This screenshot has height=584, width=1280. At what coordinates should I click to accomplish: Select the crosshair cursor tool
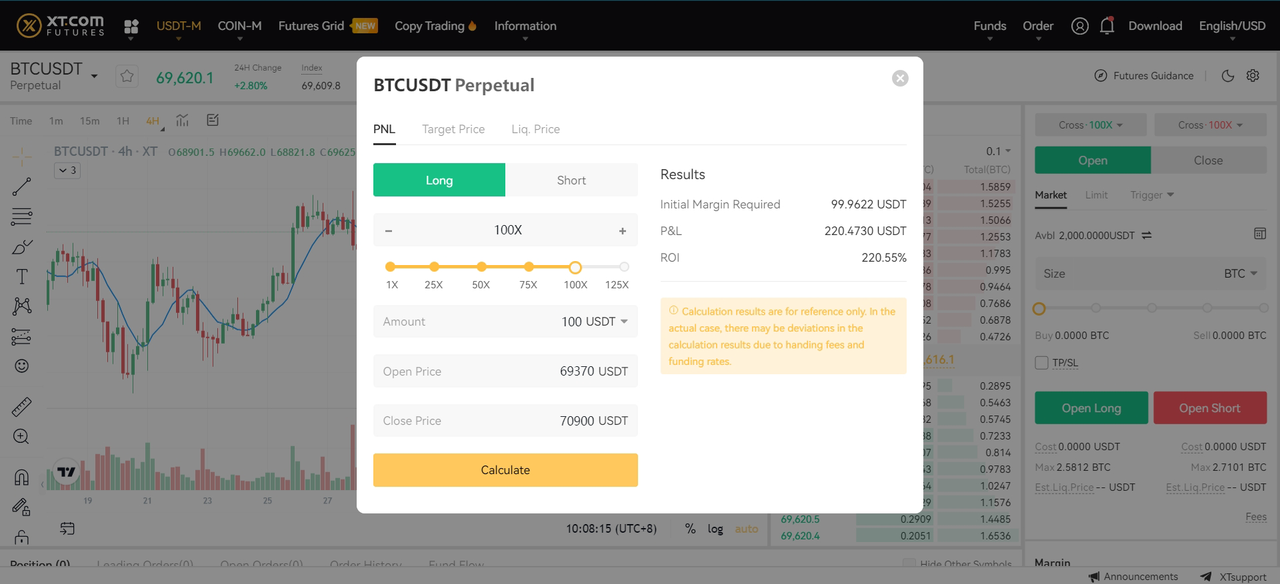21,157
